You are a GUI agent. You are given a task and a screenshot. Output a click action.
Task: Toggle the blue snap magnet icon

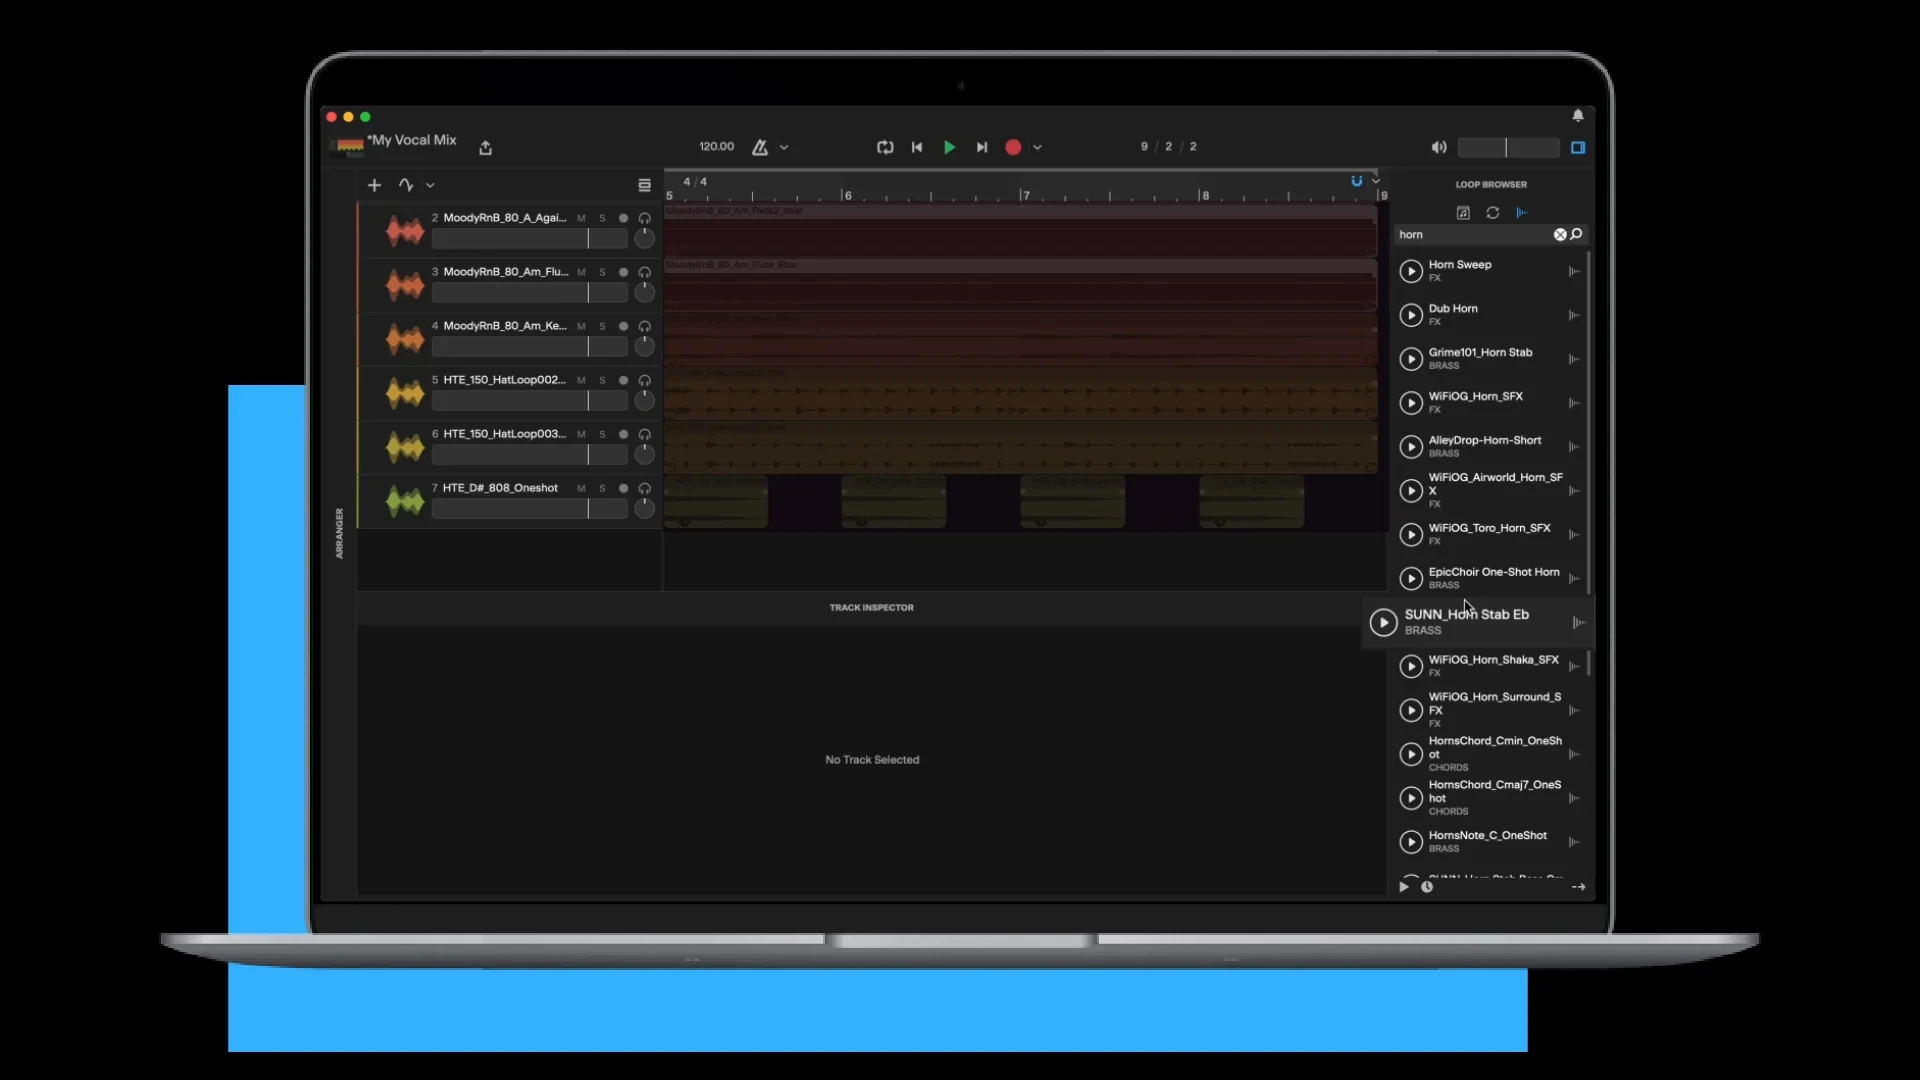(1357, 181)
